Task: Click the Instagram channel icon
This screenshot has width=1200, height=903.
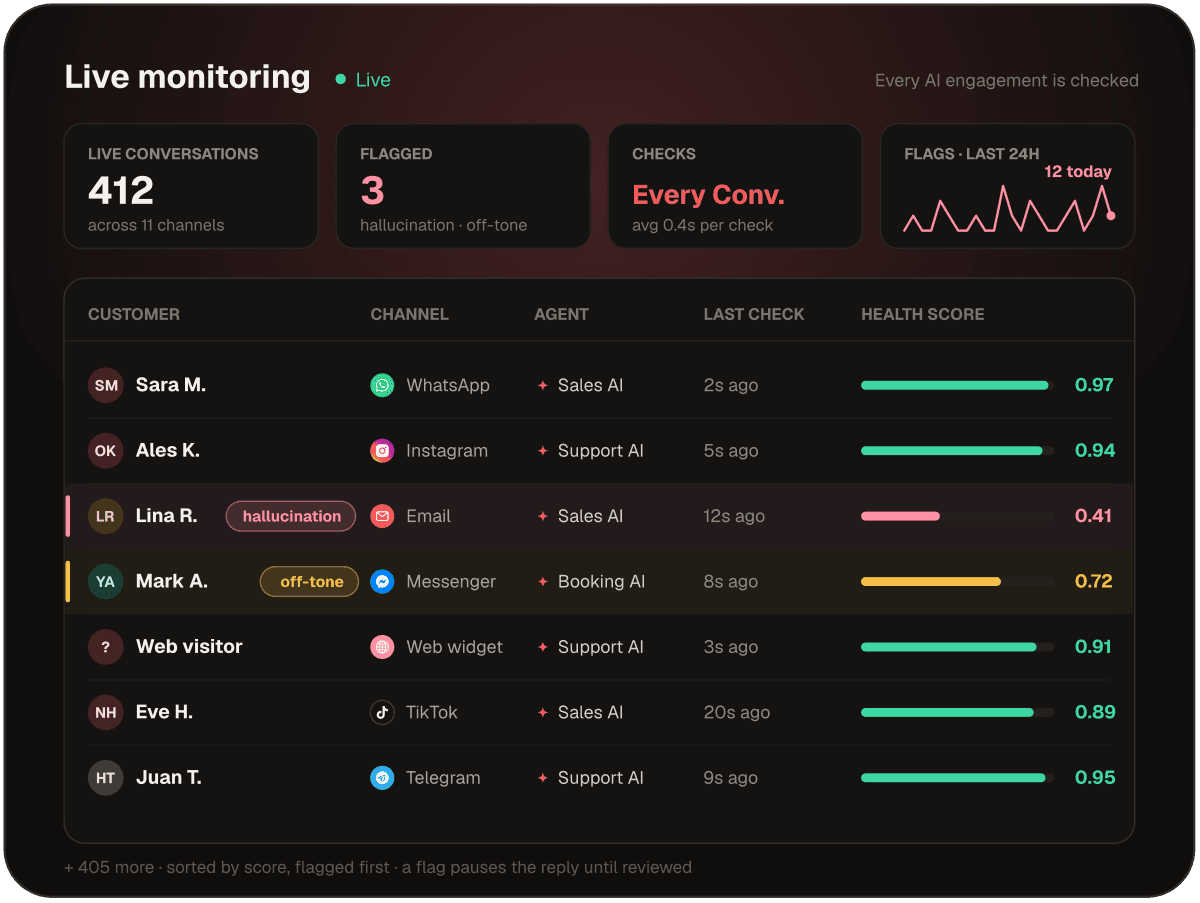Action: [382, 451]
